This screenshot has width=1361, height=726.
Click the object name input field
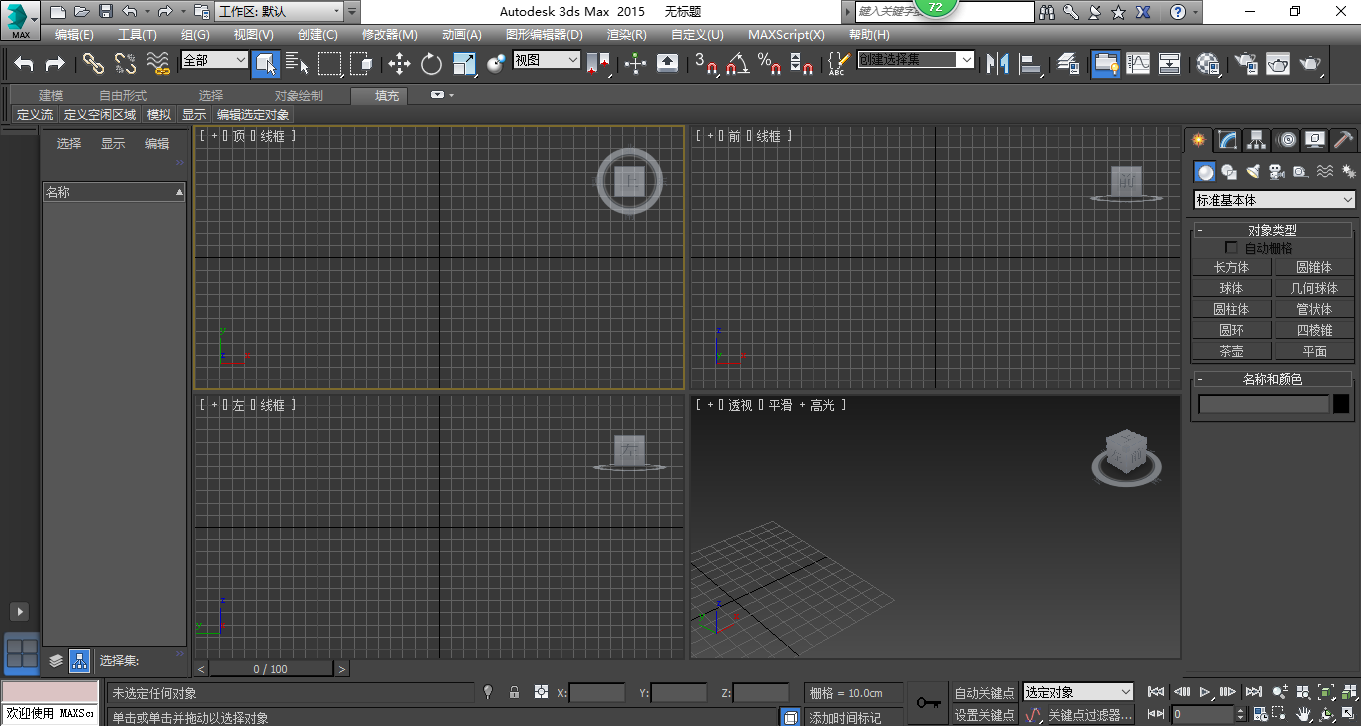point(1263,404)
